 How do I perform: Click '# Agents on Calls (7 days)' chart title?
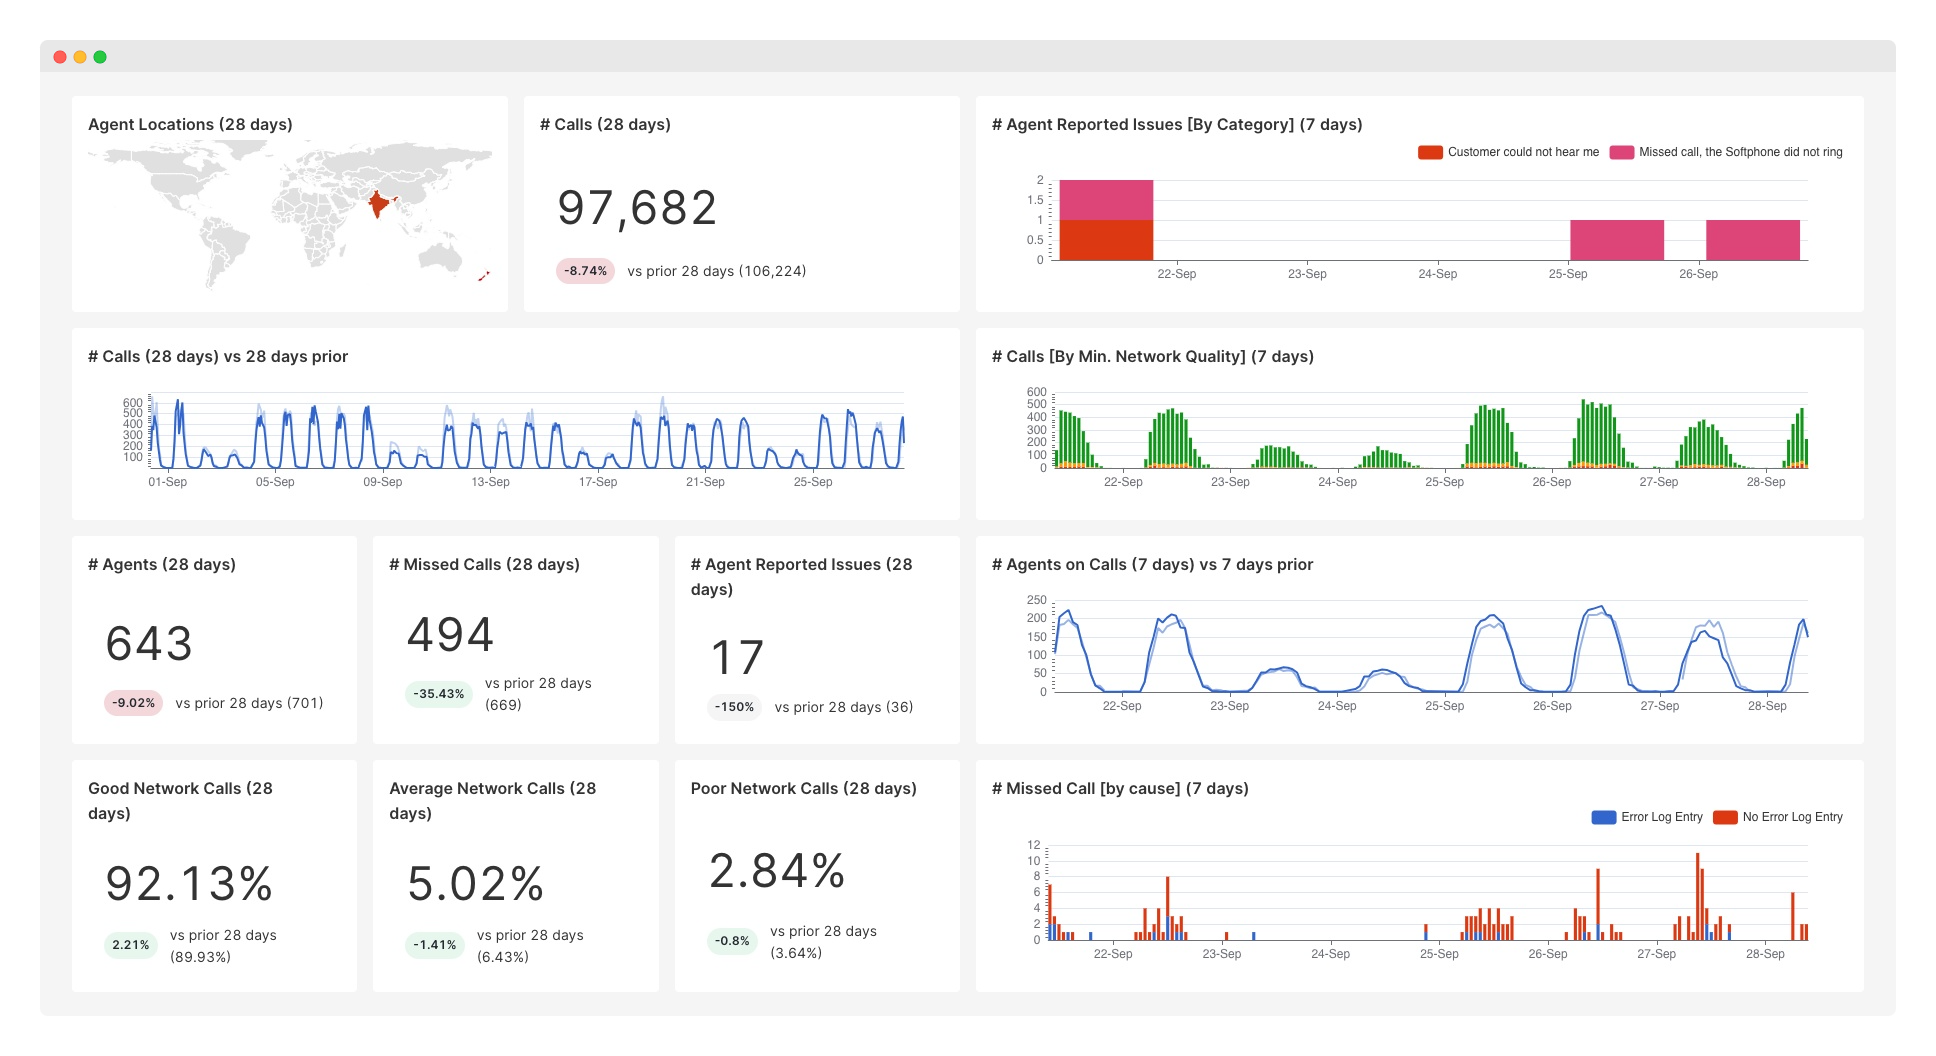pyautogui.click(x=1153, y=564)
